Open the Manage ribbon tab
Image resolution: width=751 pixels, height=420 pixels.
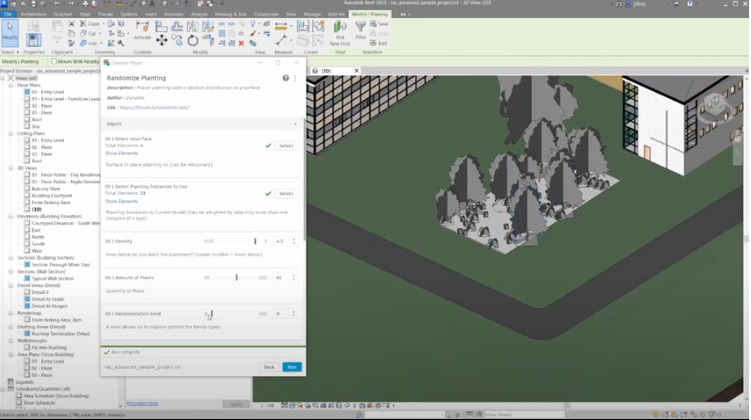point(312,14)
